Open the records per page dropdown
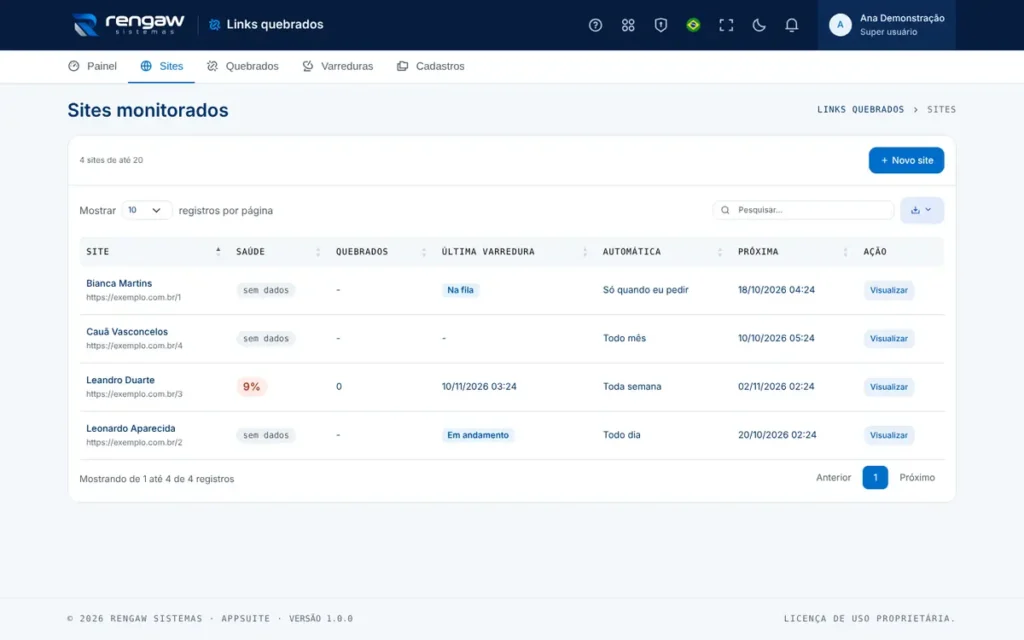1024x640 pixels. coord(146,210)
